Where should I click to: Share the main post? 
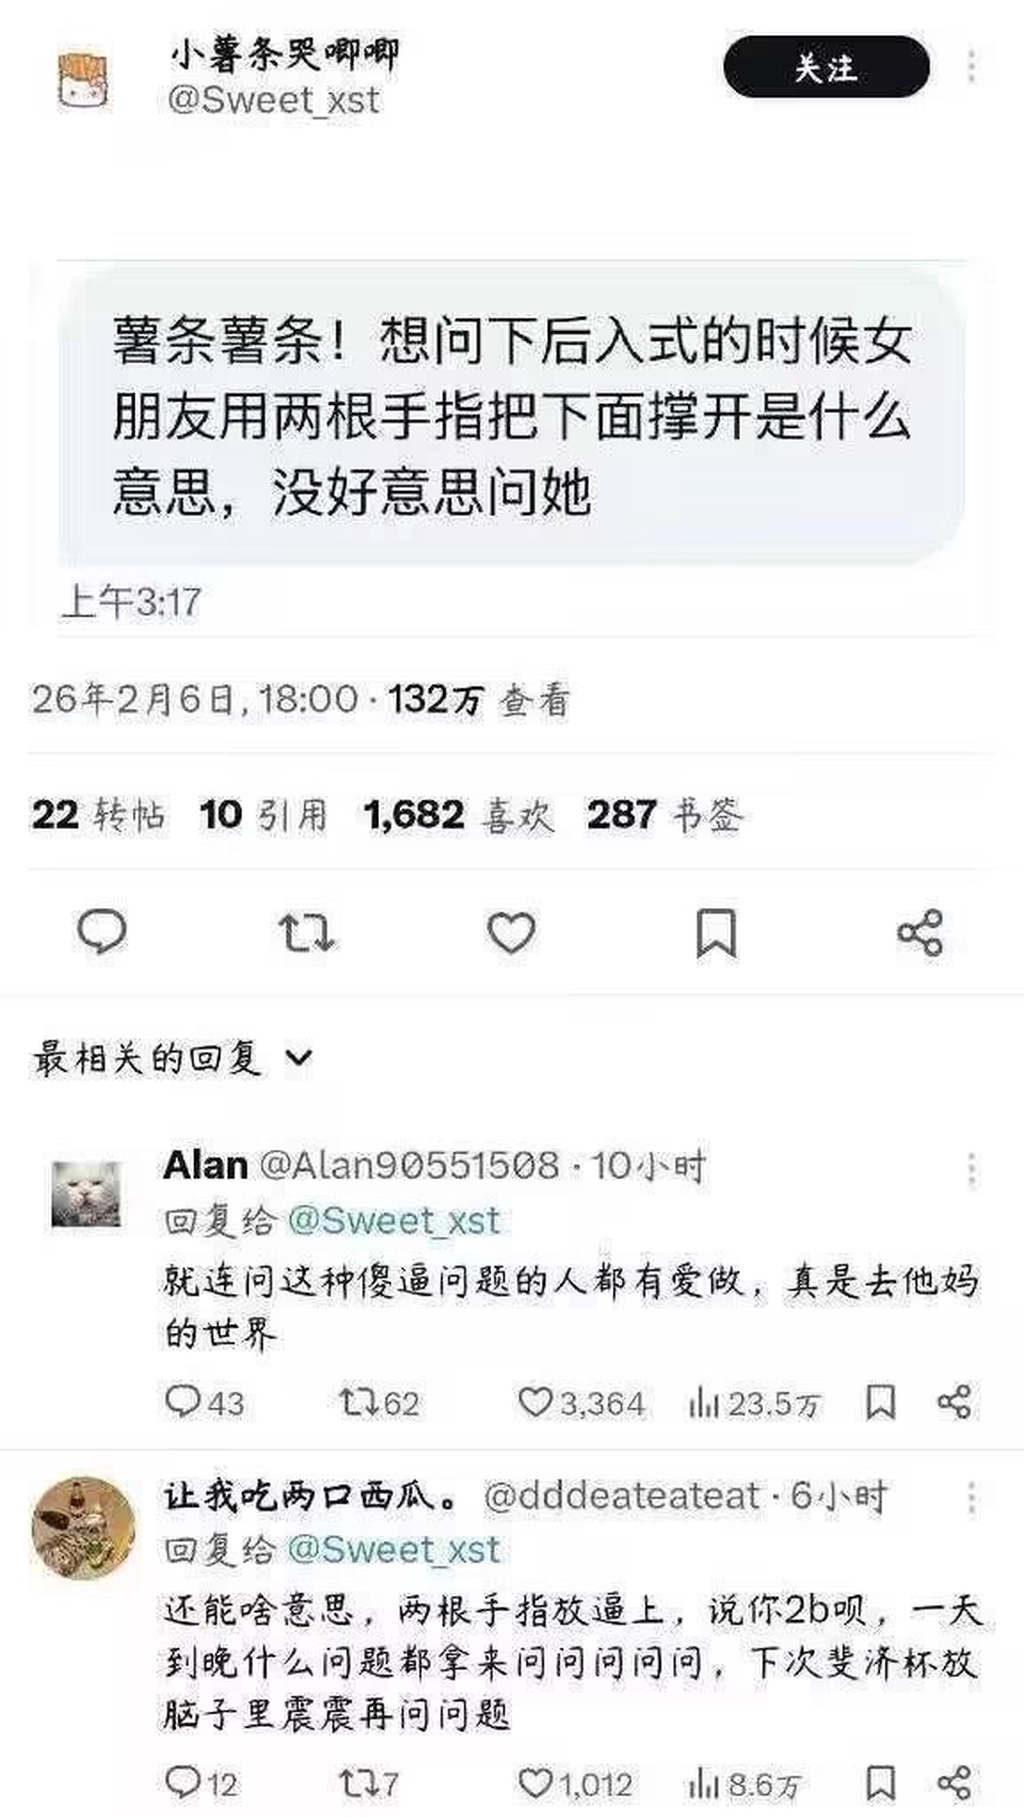coord(920,933)
